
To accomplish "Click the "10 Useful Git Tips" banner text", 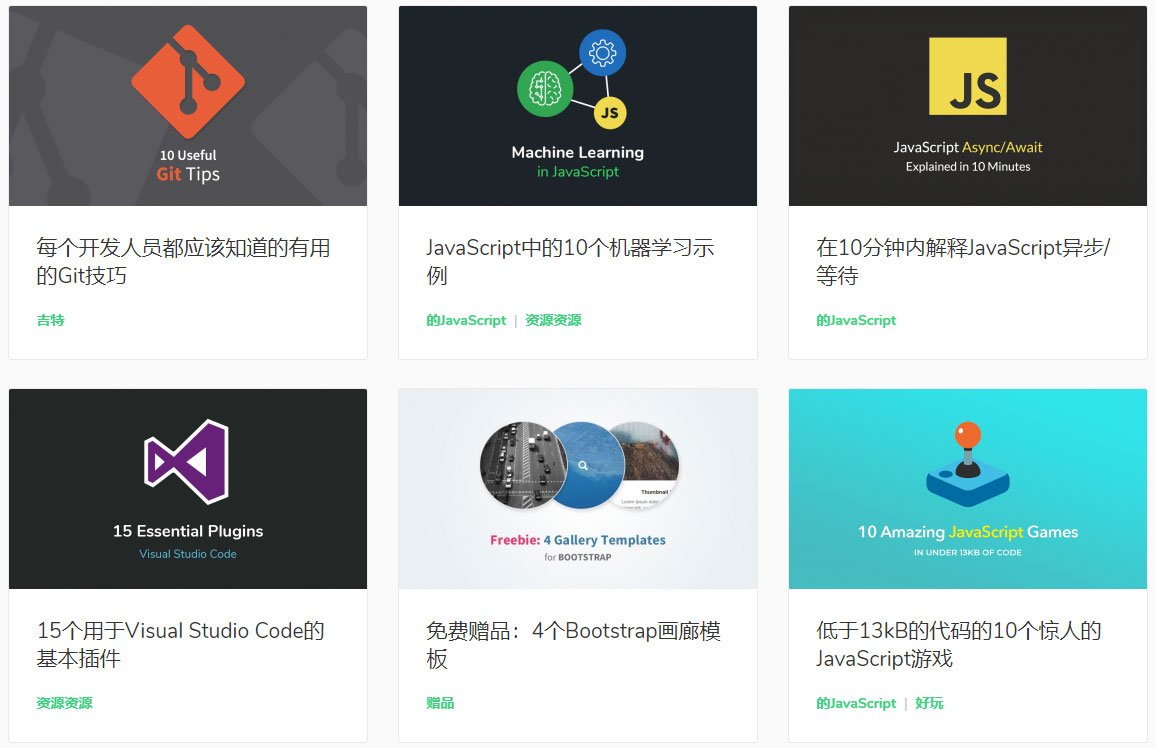I will tap(188, 166).
